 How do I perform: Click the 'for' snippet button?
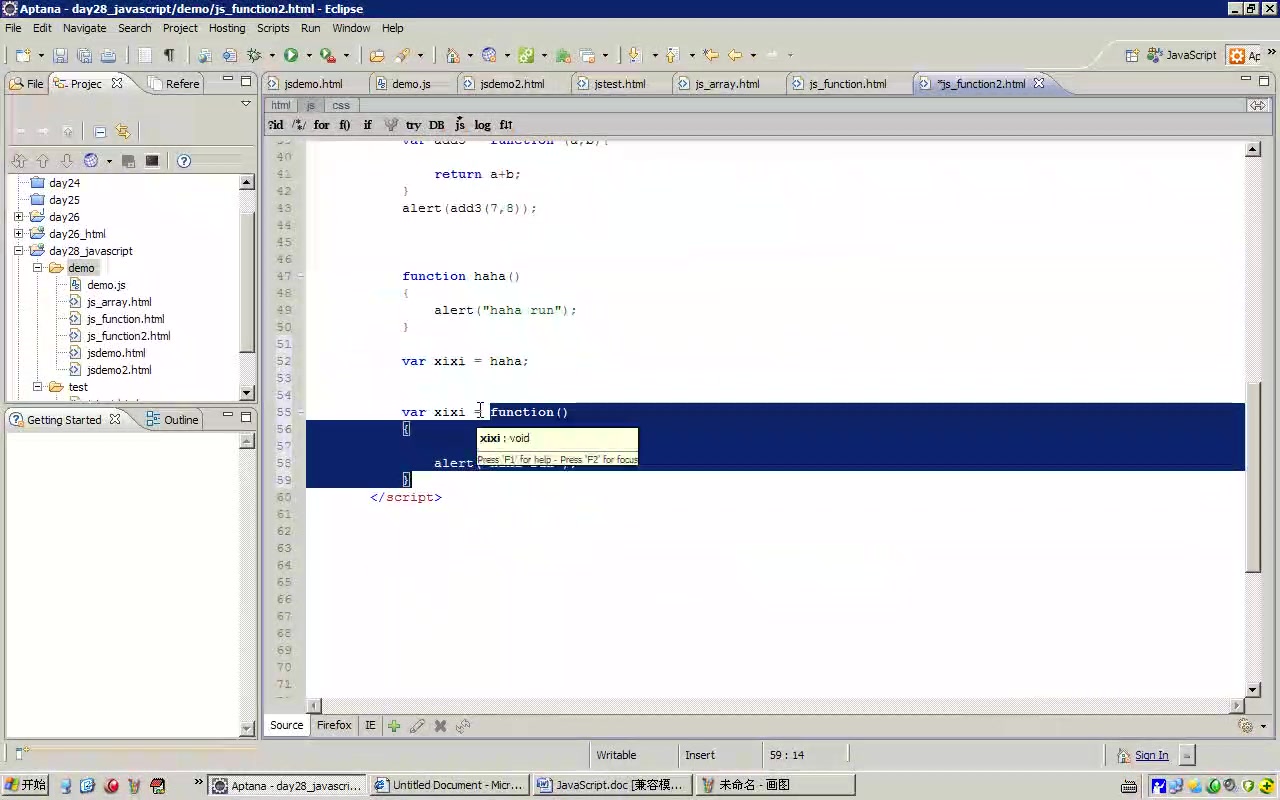321,125
